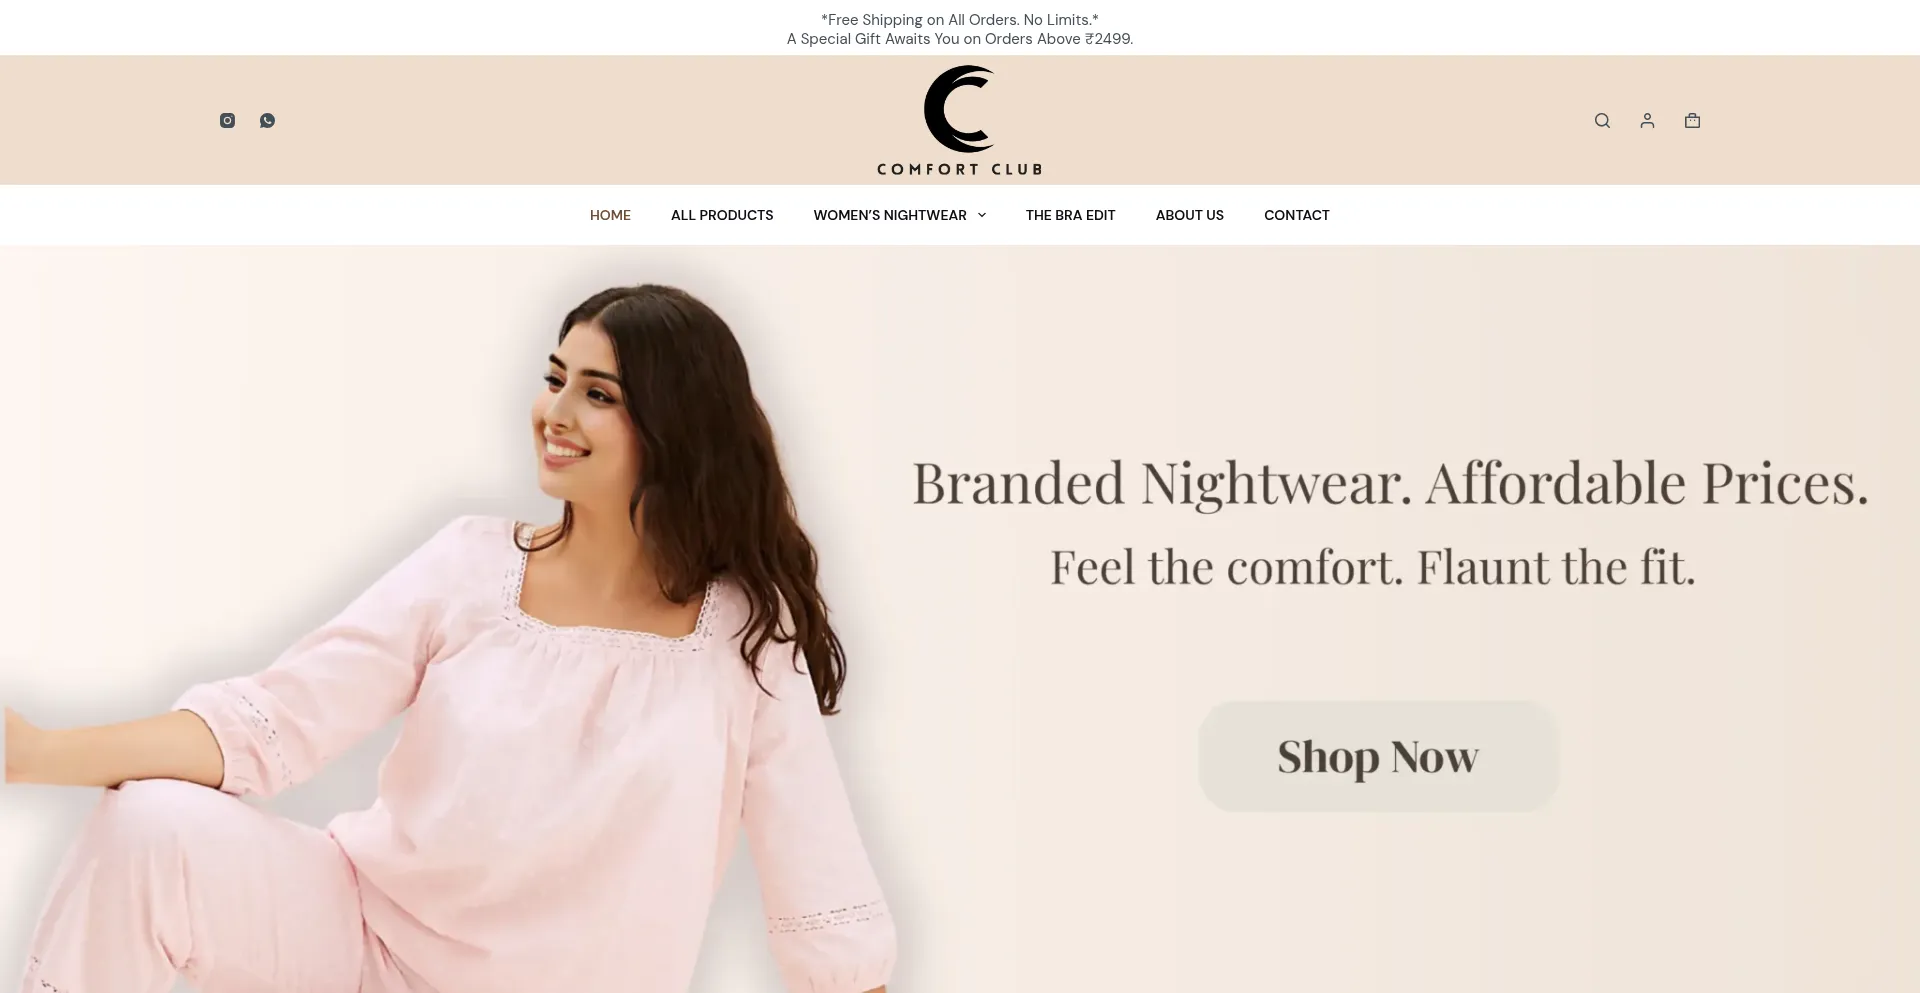Open the account profile icon
Image resolution: width=1920 pixels, height=993 pixels.
coord(1647,120)
